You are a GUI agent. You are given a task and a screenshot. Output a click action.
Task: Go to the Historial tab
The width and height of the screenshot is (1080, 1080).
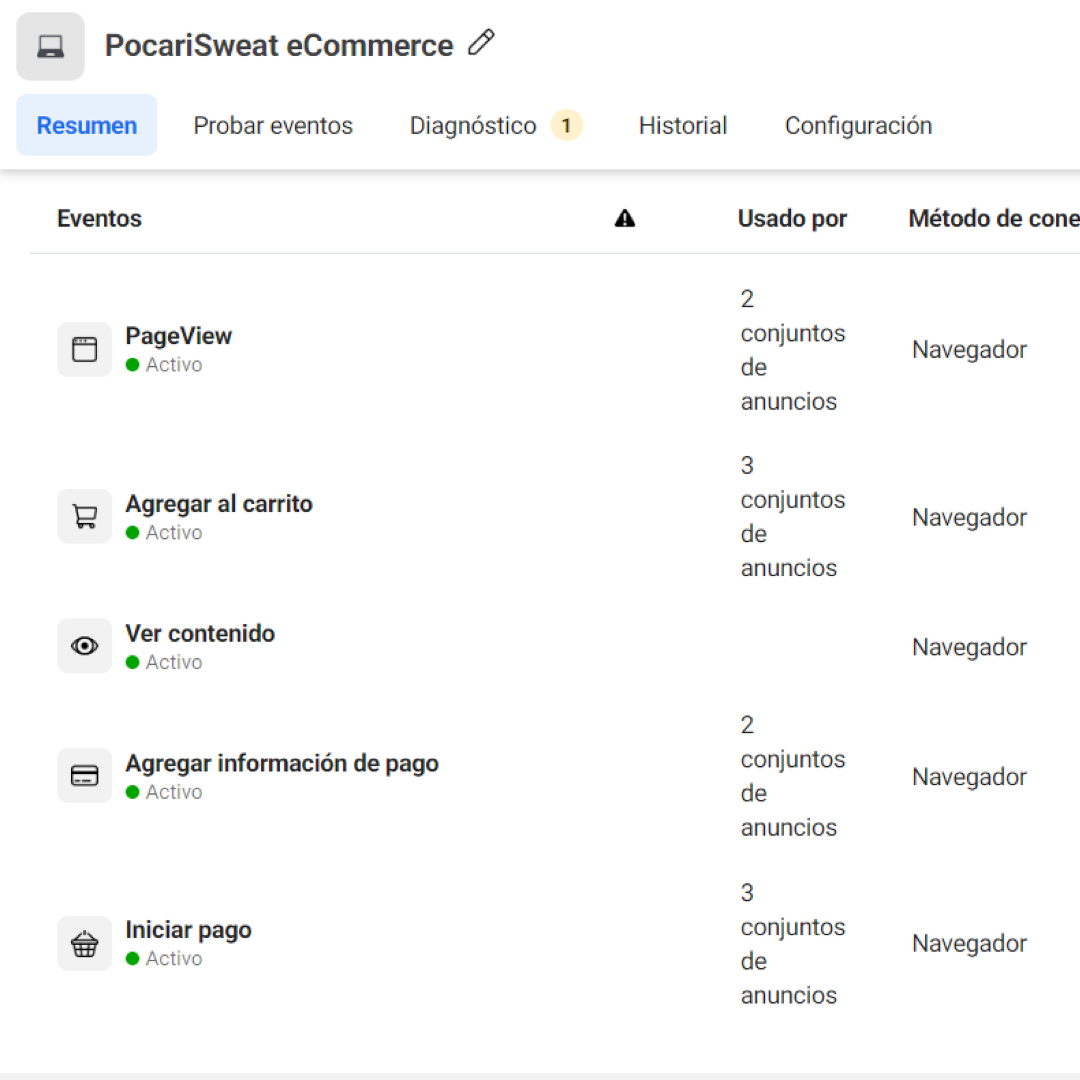[683, 125]
